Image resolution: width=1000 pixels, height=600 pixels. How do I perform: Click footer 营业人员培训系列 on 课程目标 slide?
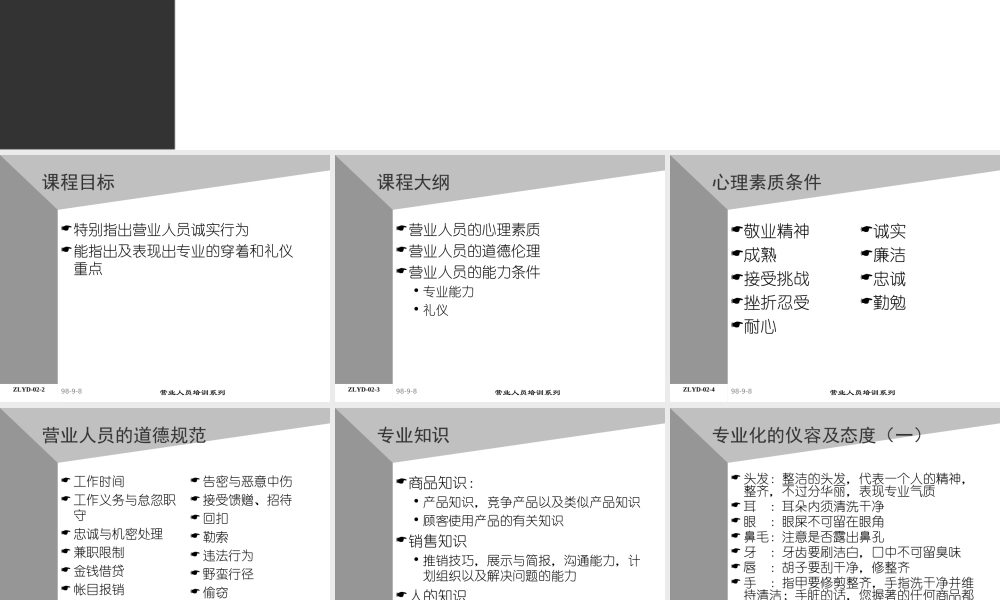[193, 393]
